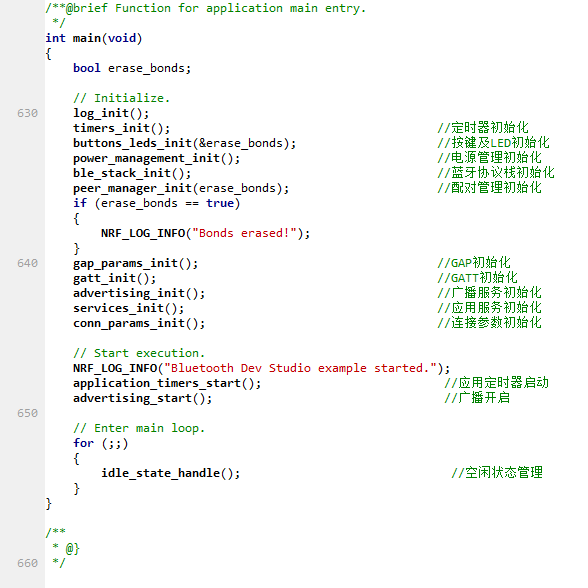588x588 pixels.
Task: Click the '//广播开启' comment
Action: tap(477, 398)
